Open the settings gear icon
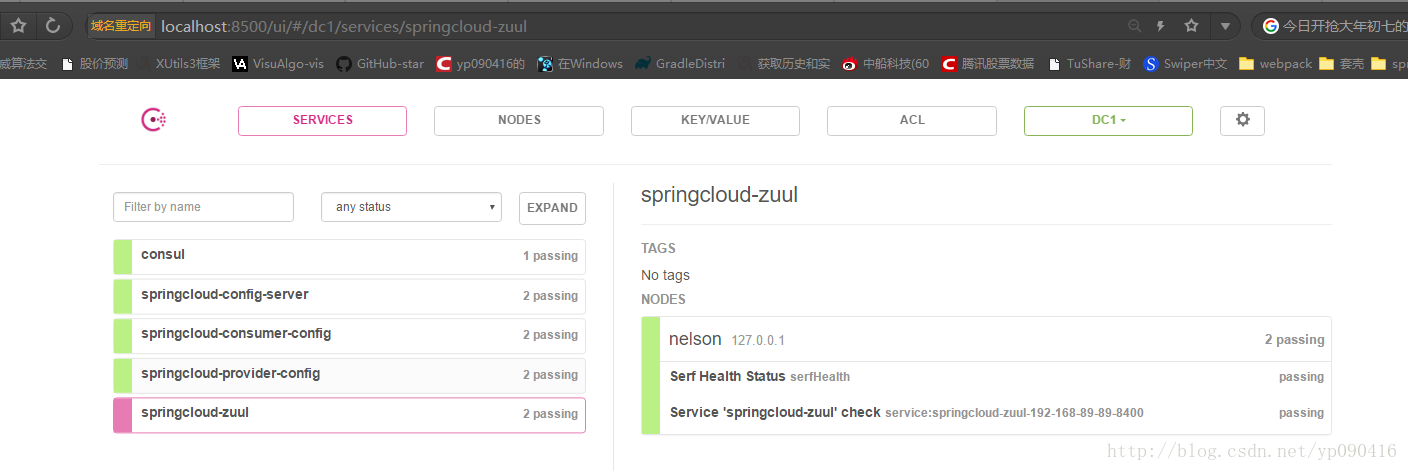Viewport: 1408px width, 471px height. pos(1242,120)
